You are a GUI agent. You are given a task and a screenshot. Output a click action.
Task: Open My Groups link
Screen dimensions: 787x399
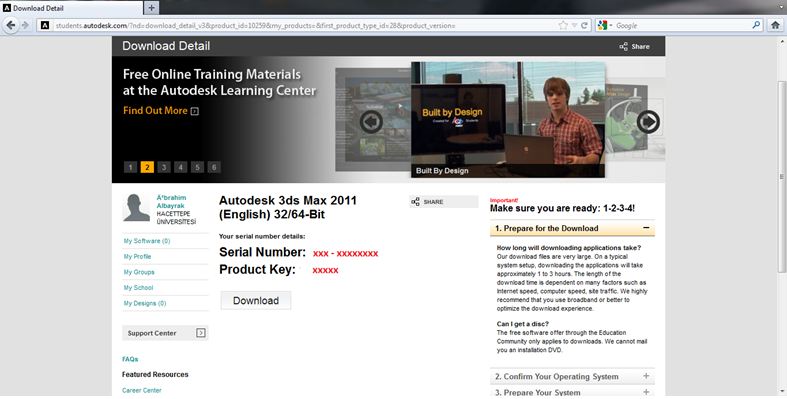[x=139, y=272]
